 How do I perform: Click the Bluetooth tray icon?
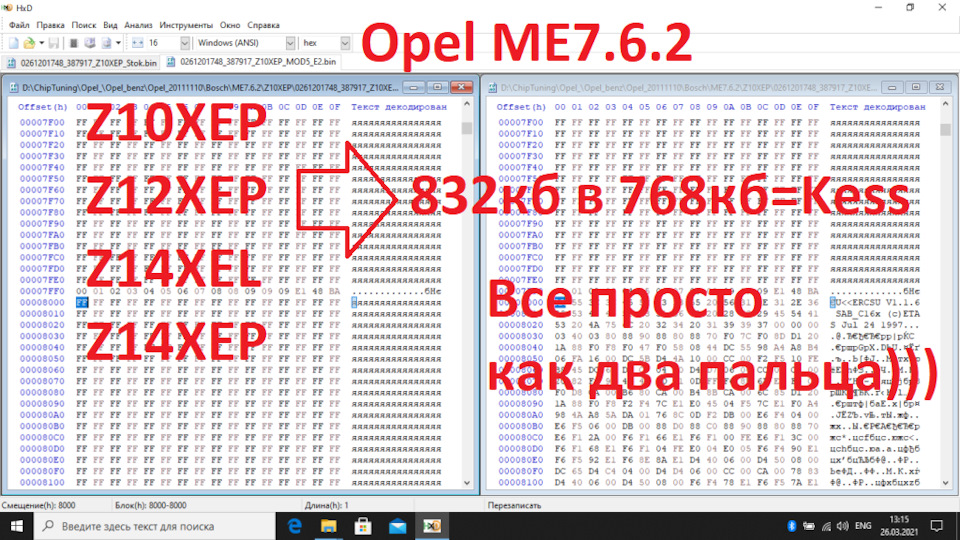coord(791,526)
